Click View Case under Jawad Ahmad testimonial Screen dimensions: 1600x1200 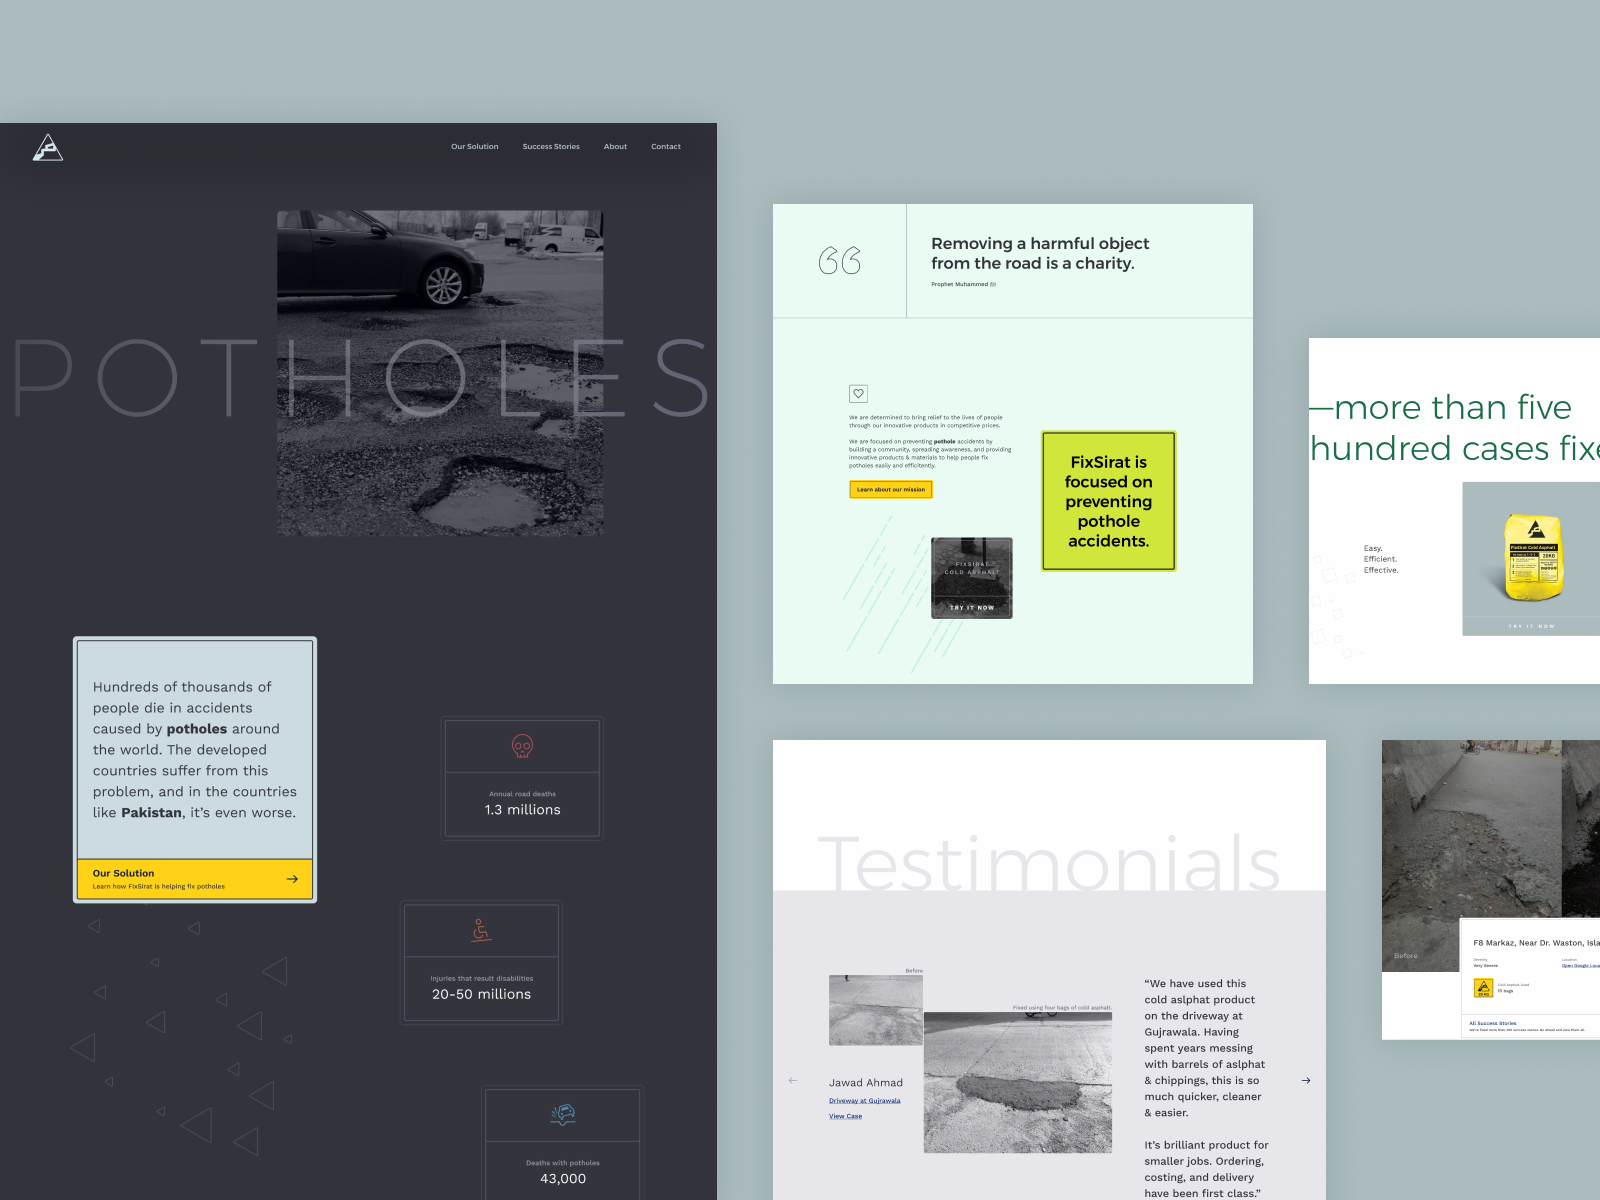[x=844, y=1116]
